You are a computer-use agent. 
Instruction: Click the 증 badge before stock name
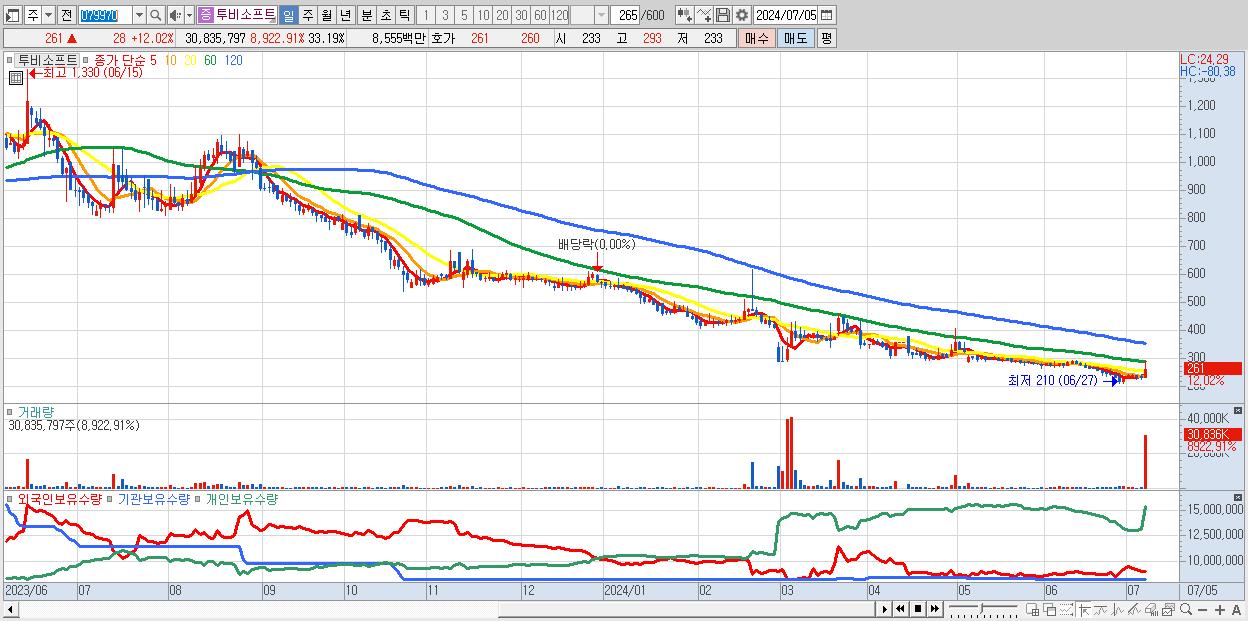pyautogui.click(x=205, y=15)
